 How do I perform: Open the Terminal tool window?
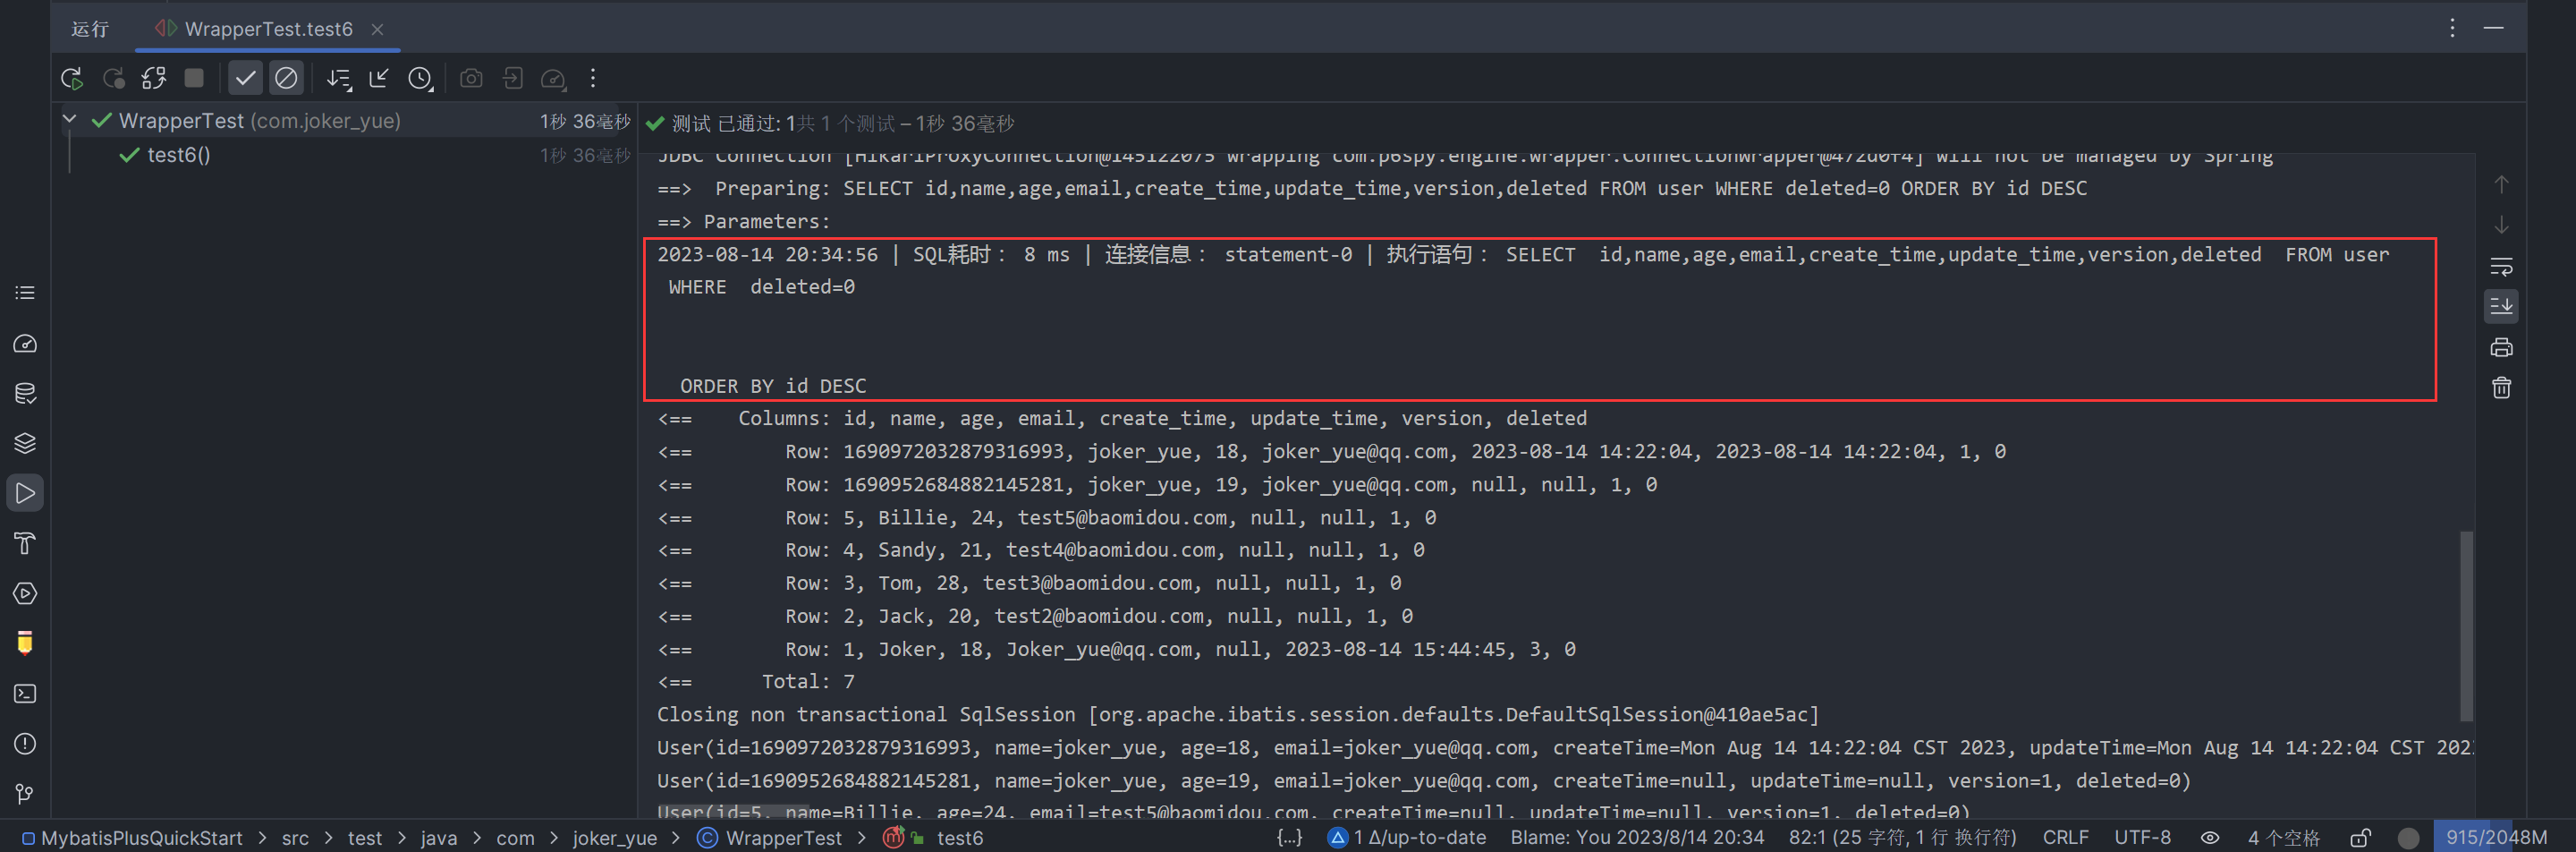coord(25,694)
